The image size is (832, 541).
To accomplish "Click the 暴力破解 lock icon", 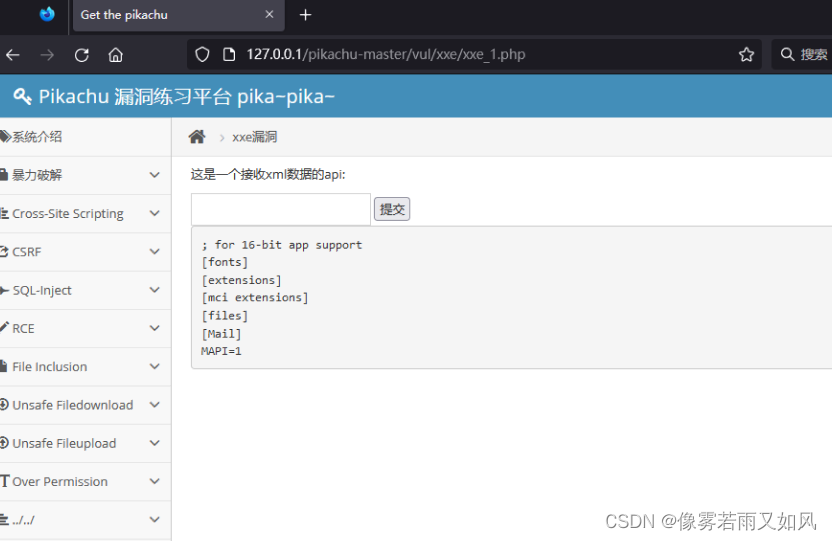I will 4,175.
